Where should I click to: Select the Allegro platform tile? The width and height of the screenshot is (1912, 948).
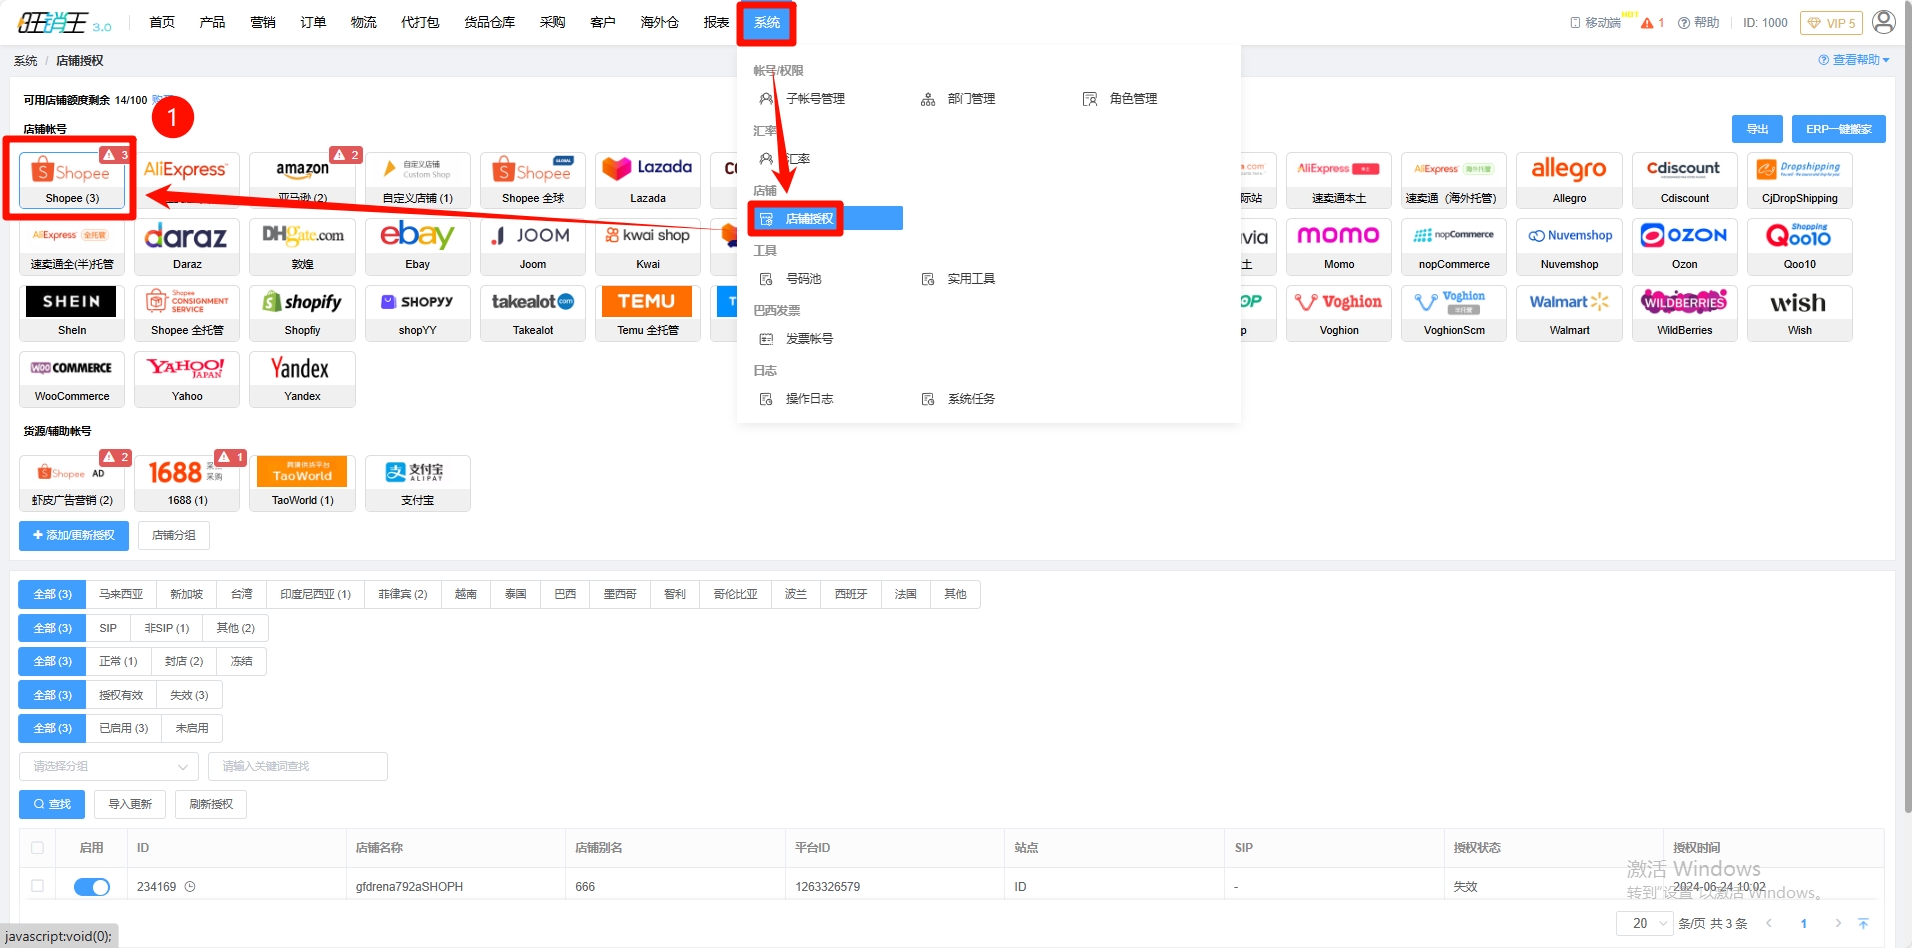[1569, 180]
